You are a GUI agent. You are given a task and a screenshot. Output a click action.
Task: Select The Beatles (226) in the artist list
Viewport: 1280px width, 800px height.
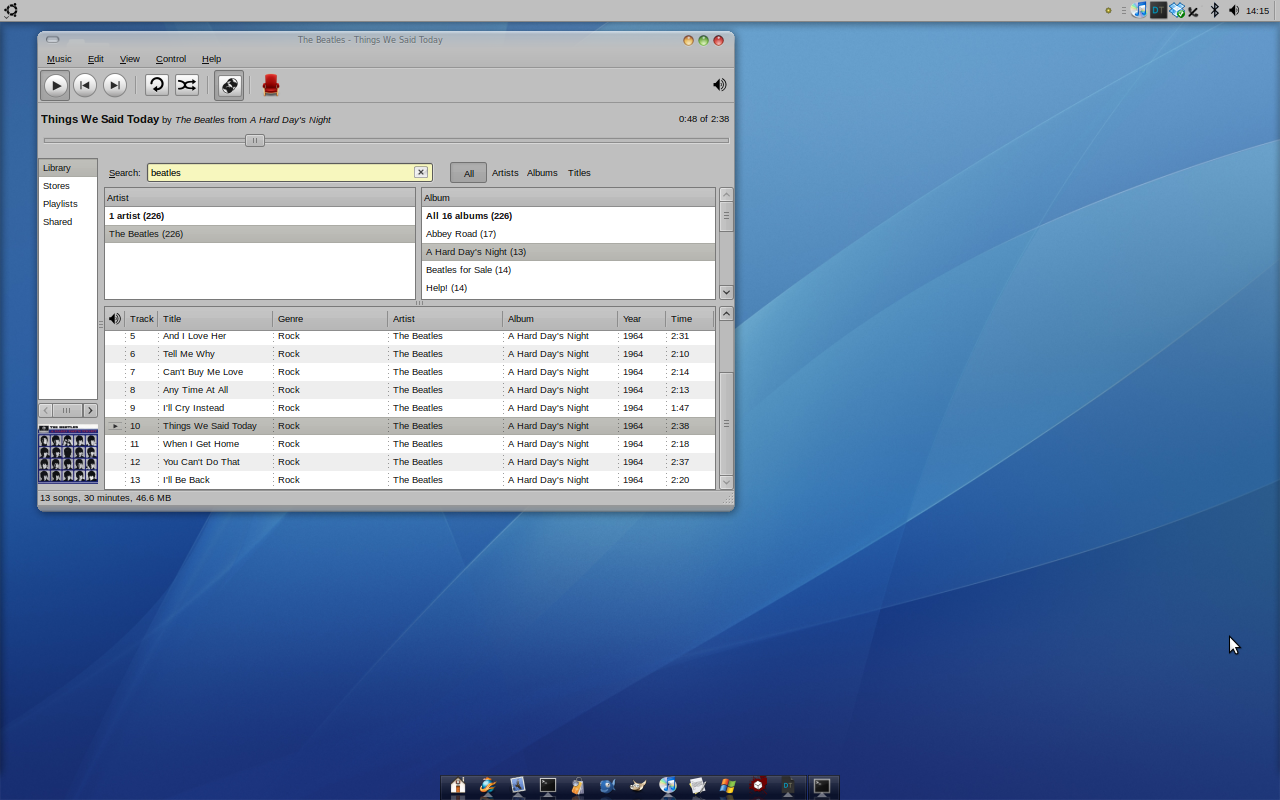pos(260,234)
